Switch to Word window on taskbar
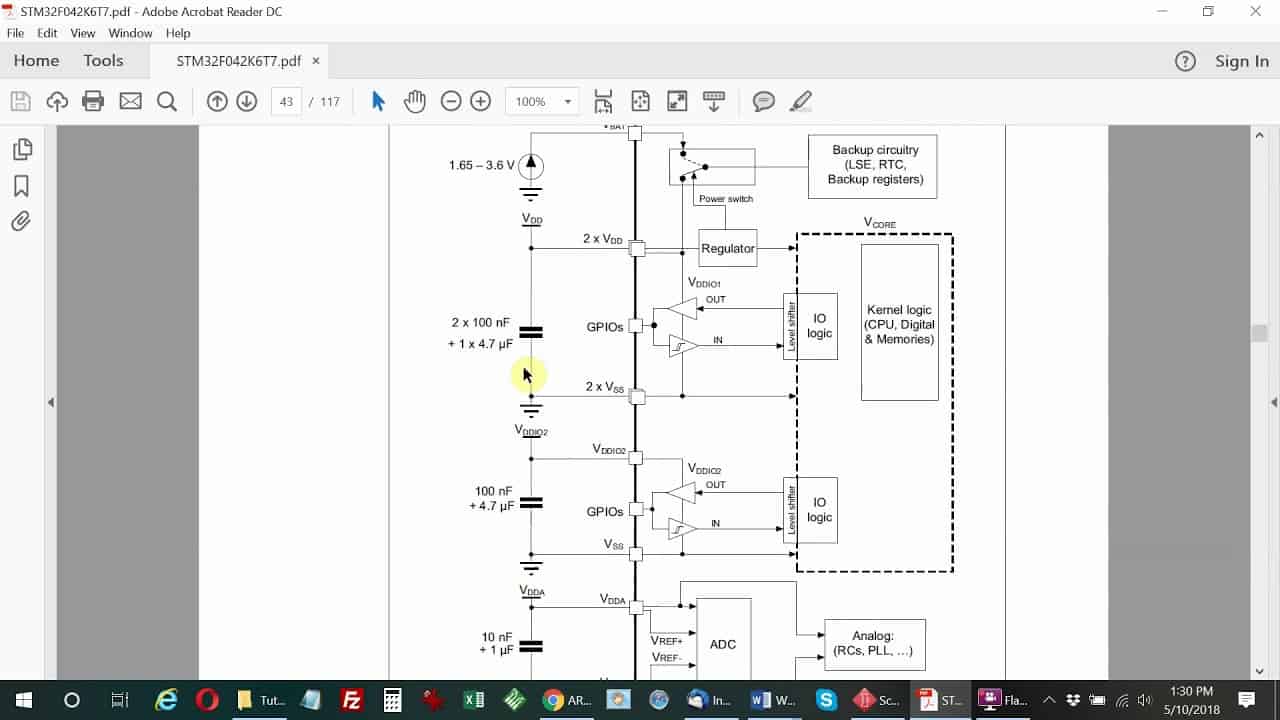Screen dimensions: 1280x720 tap(772, 700)
